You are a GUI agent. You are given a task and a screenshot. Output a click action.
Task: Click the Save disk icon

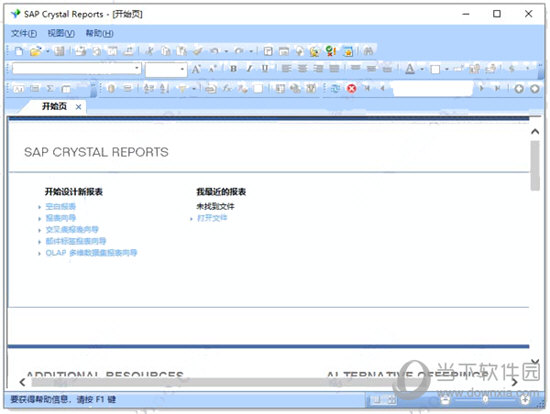pyautogui.click(x=59, y=51)
